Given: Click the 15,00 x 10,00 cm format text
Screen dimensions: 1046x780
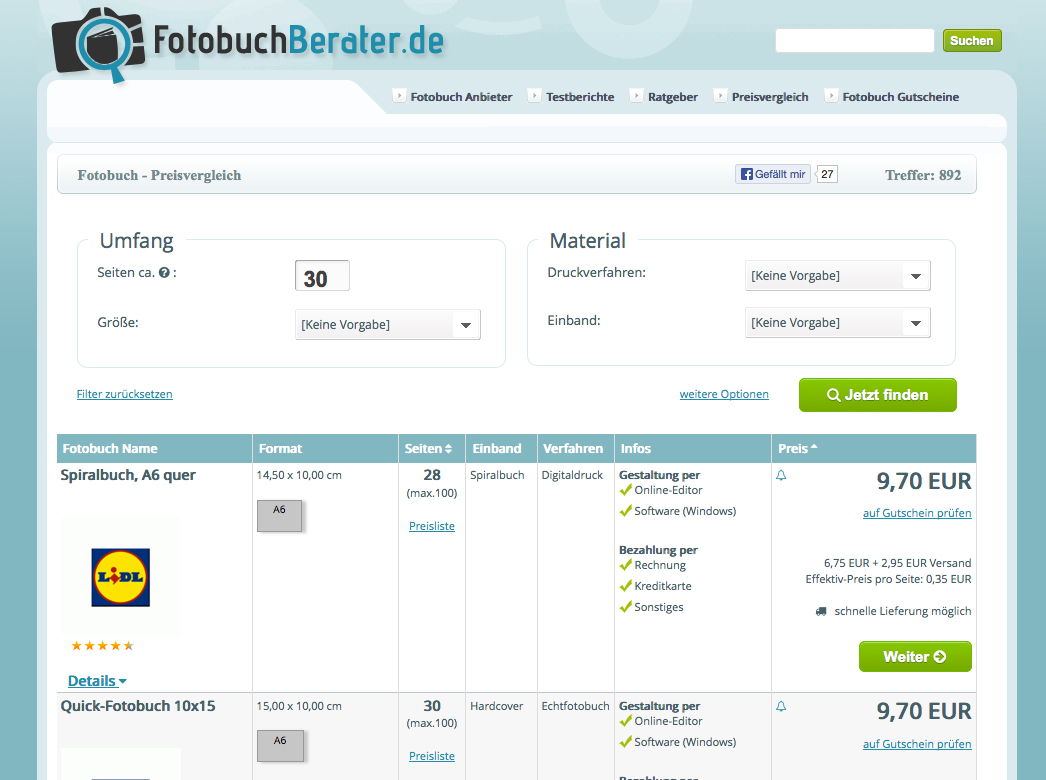Looking at the screenshot, I should click(x=299, y=706).
